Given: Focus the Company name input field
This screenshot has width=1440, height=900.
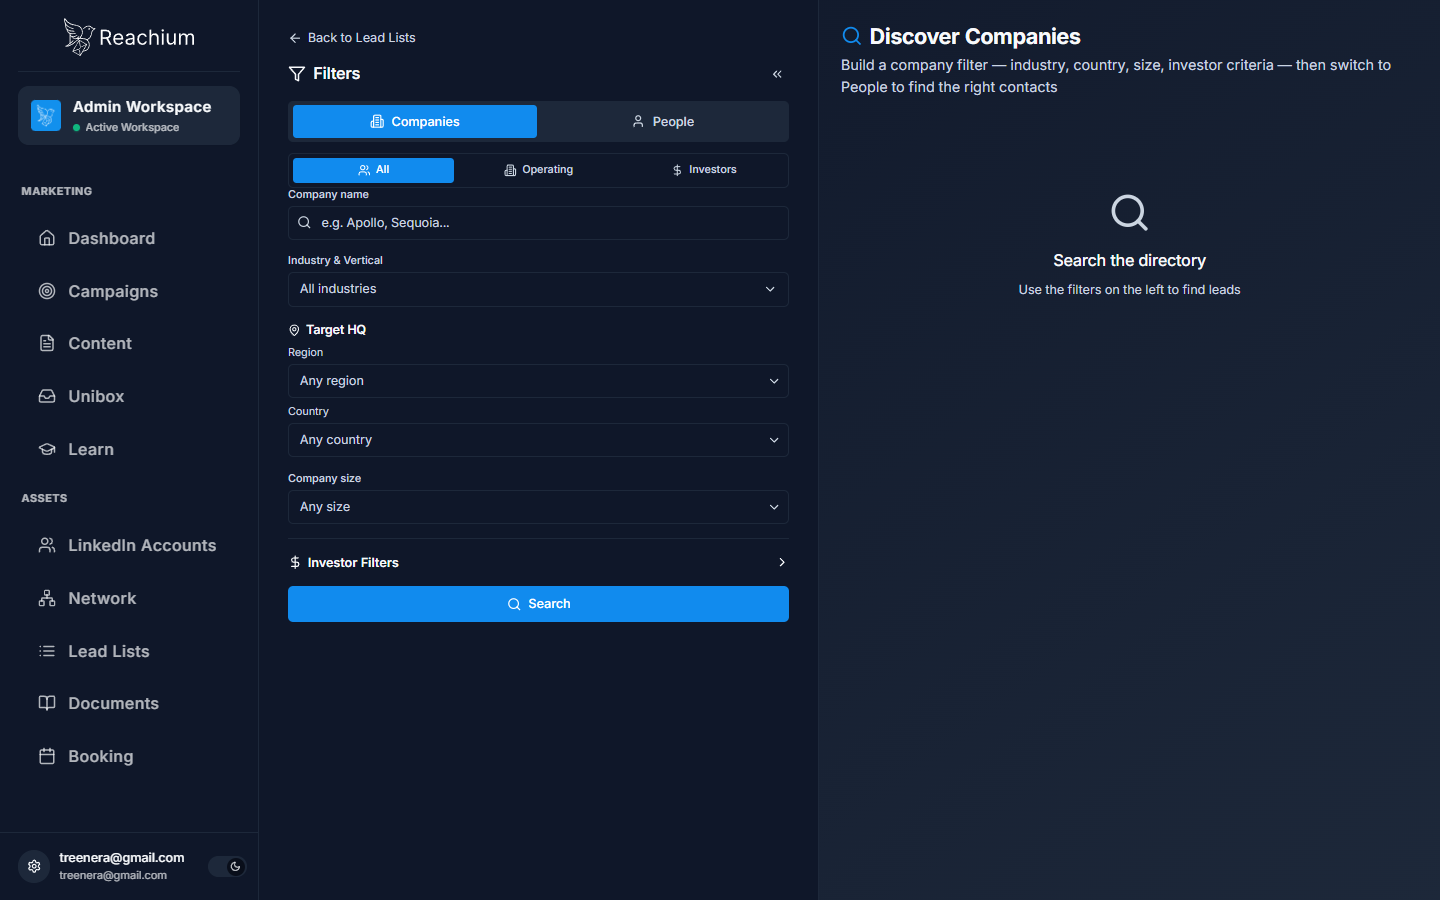Looking at the screenshot, I should [538, 223].
